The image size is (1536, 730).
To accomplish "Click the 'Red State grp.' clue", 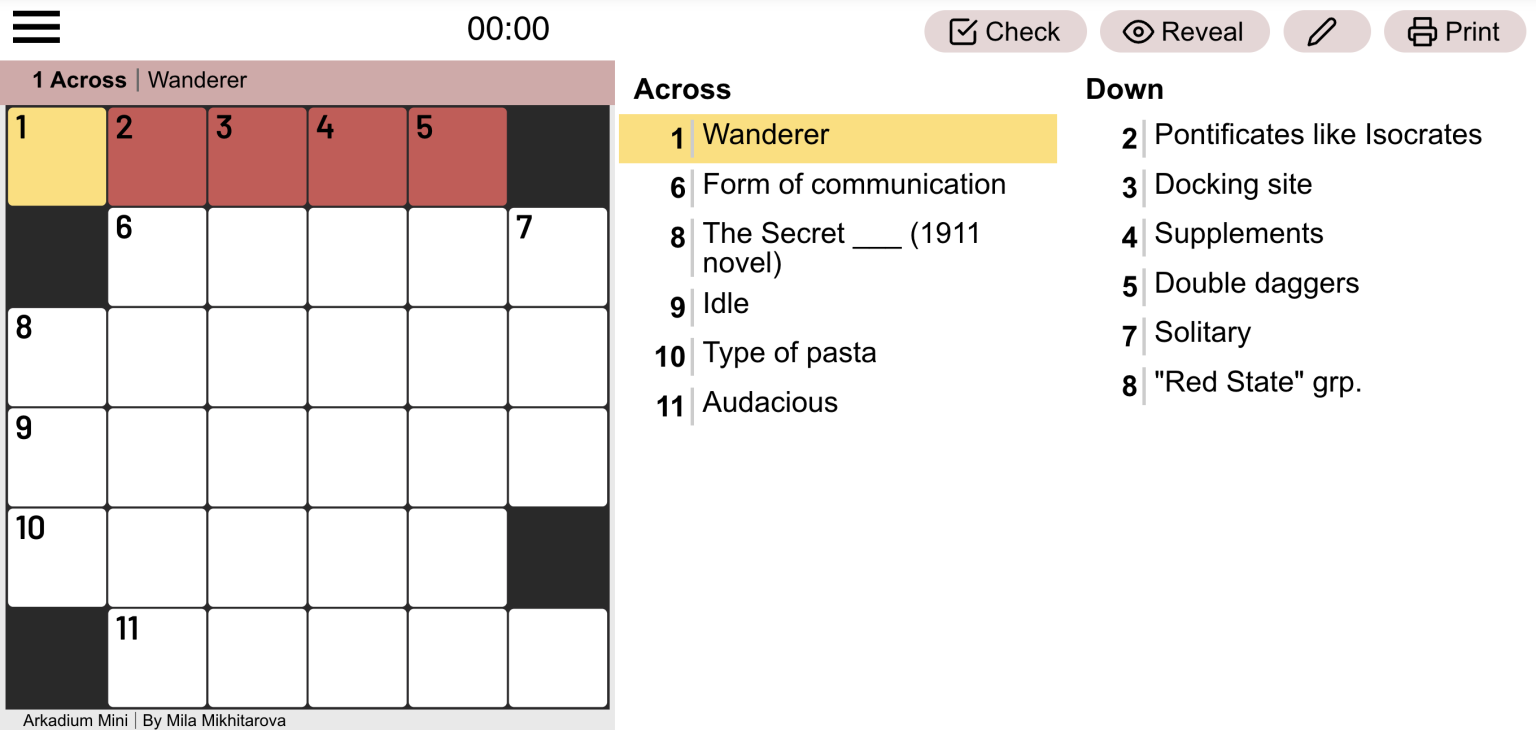I will pyautogui.click(x=1259, y=382).
